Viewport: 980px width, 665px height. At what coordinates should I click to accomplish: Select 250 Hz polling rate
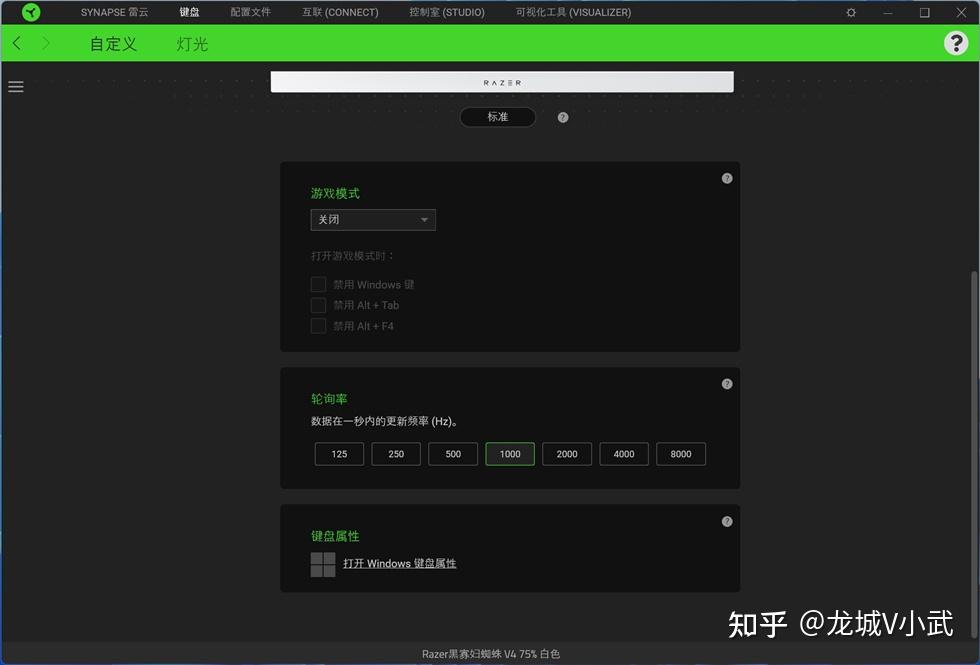(396, 454)
